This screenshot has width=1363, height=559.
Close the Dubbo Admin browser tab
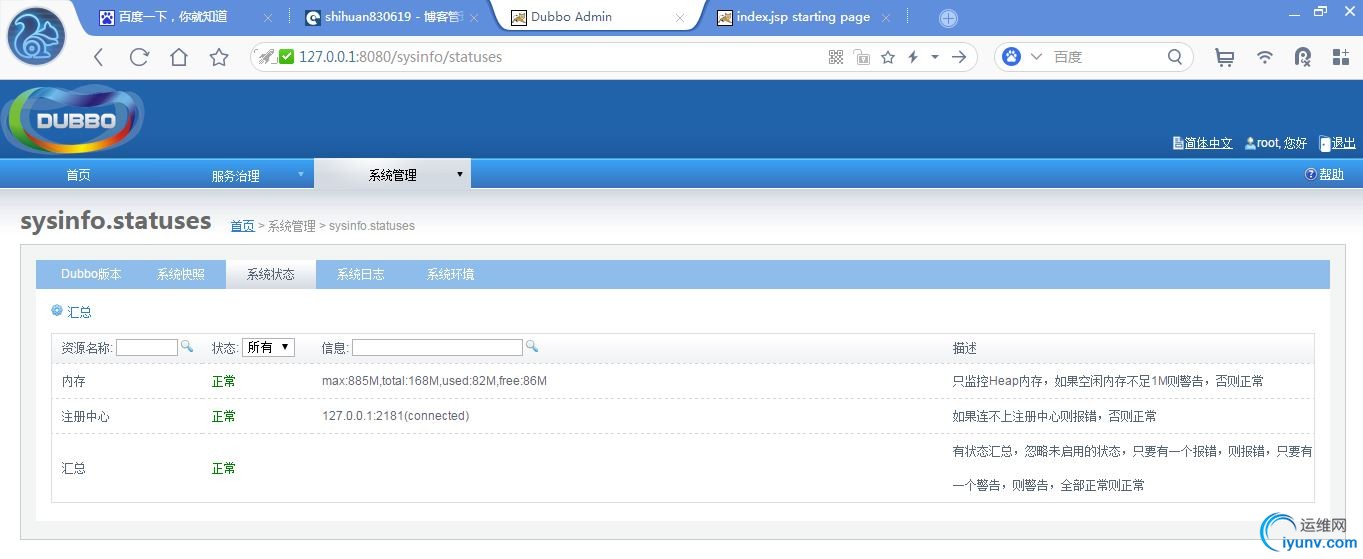(681, 18)
